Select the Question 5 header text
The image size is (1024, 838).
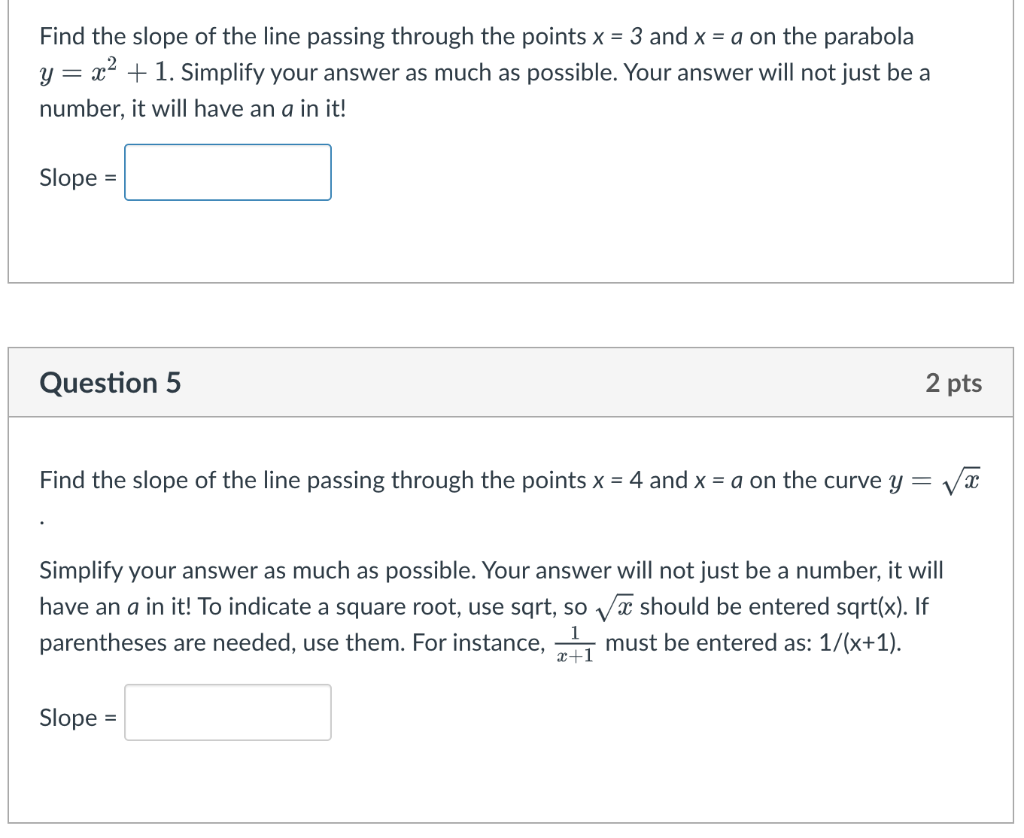[x=111, y=382]
